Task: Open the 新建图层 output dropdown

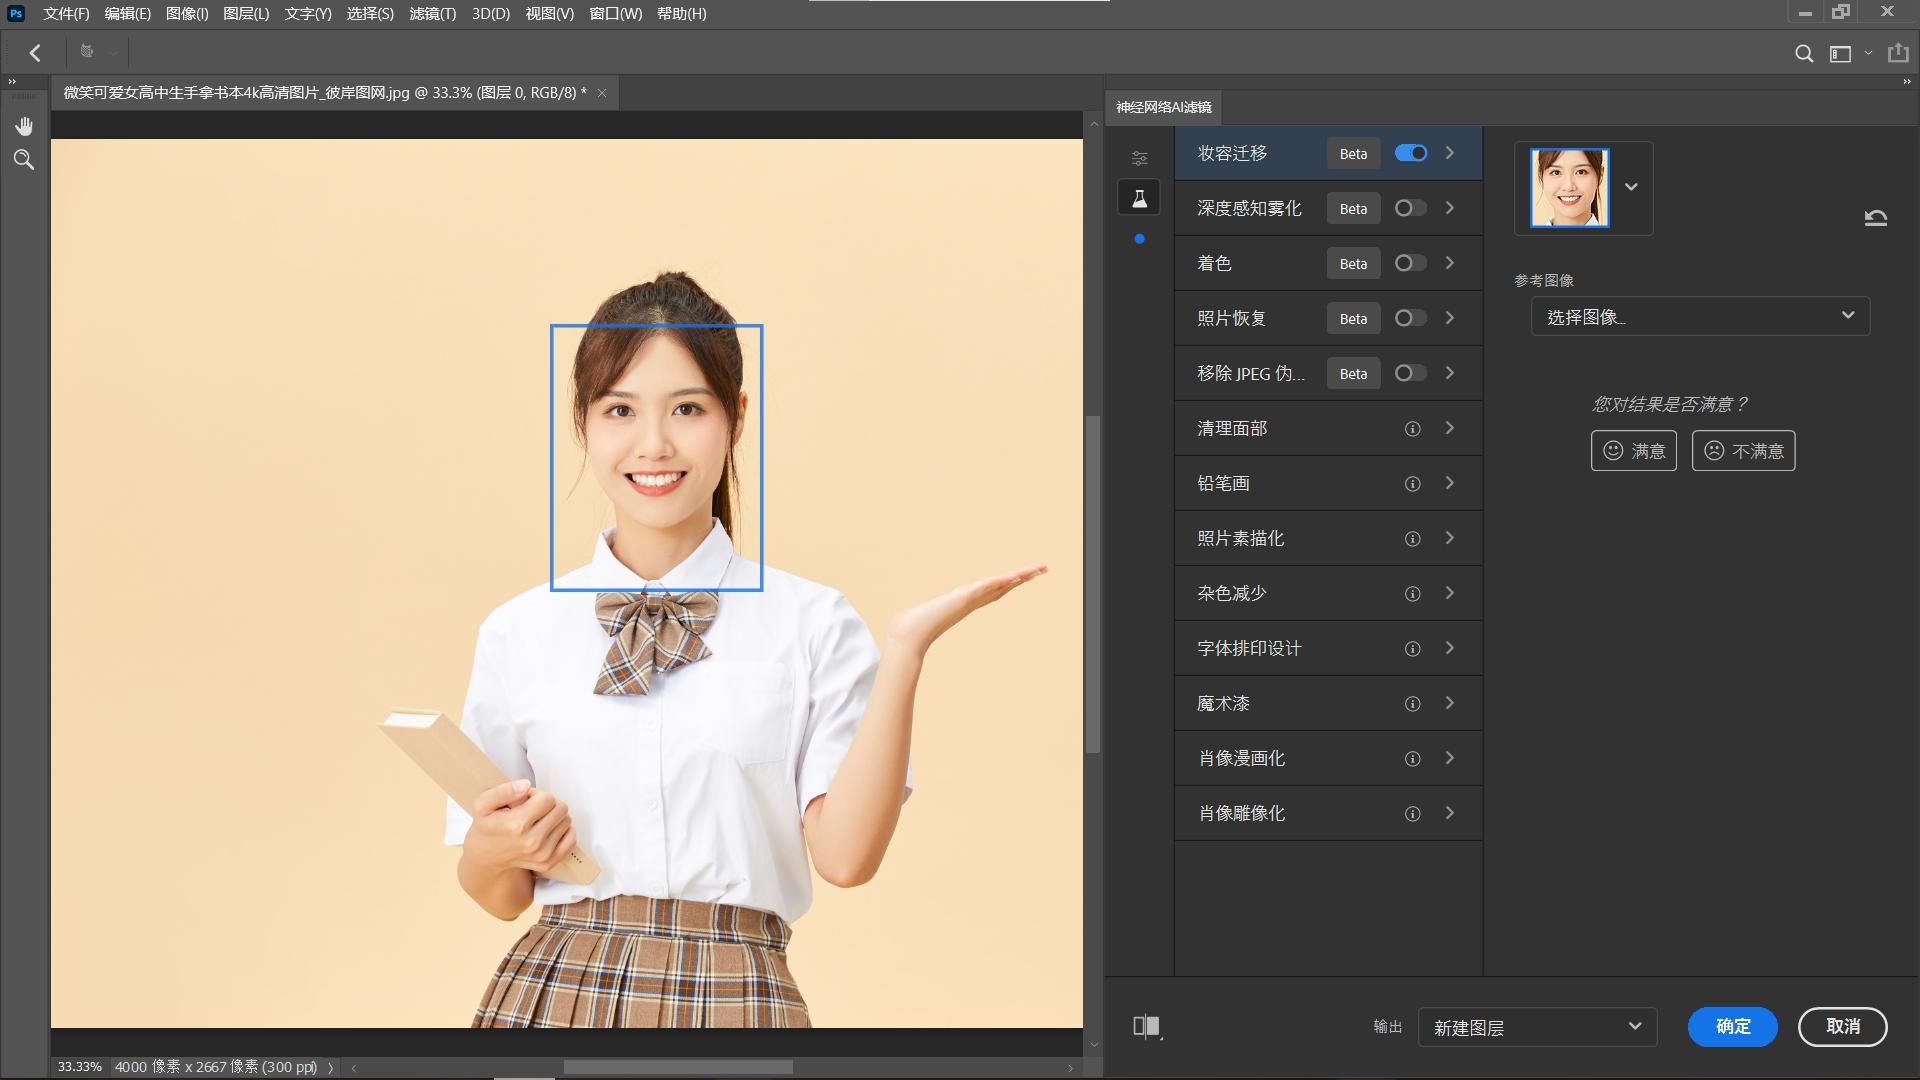Action: point(1538,1027)
